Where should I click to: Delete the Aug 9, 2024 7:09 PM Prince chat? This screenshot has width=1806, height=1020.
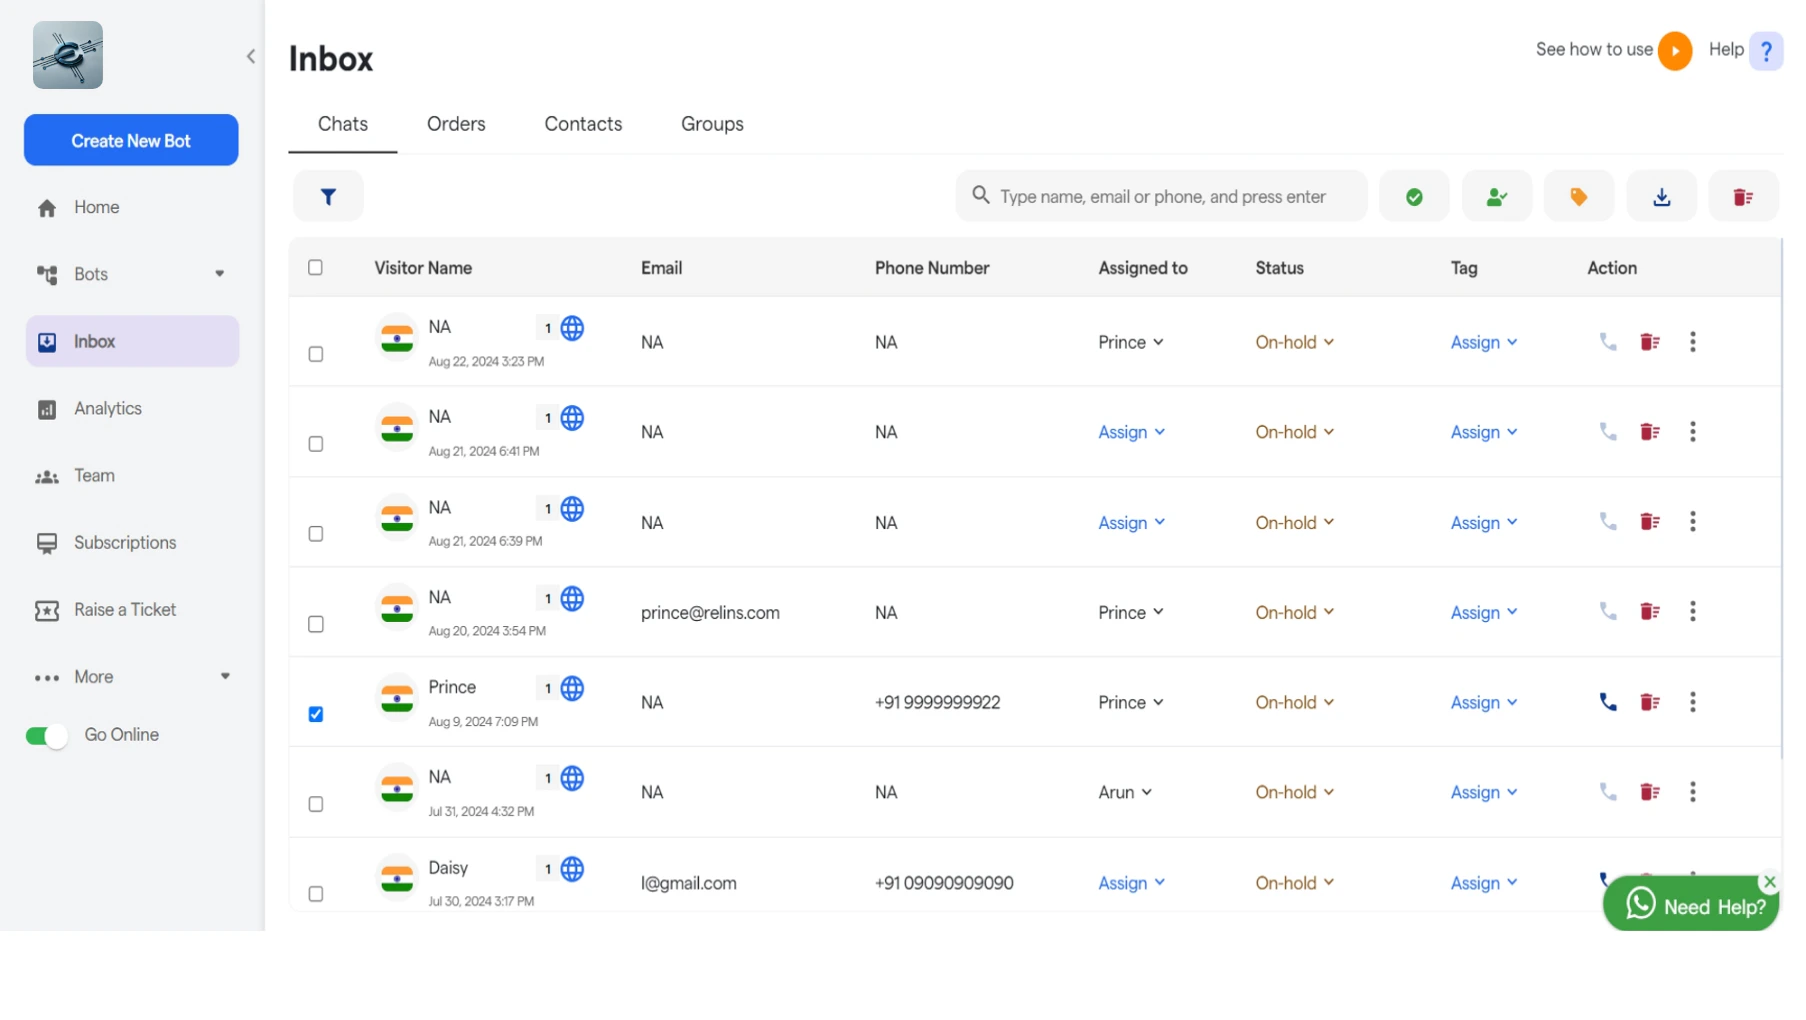(1650, 702)
